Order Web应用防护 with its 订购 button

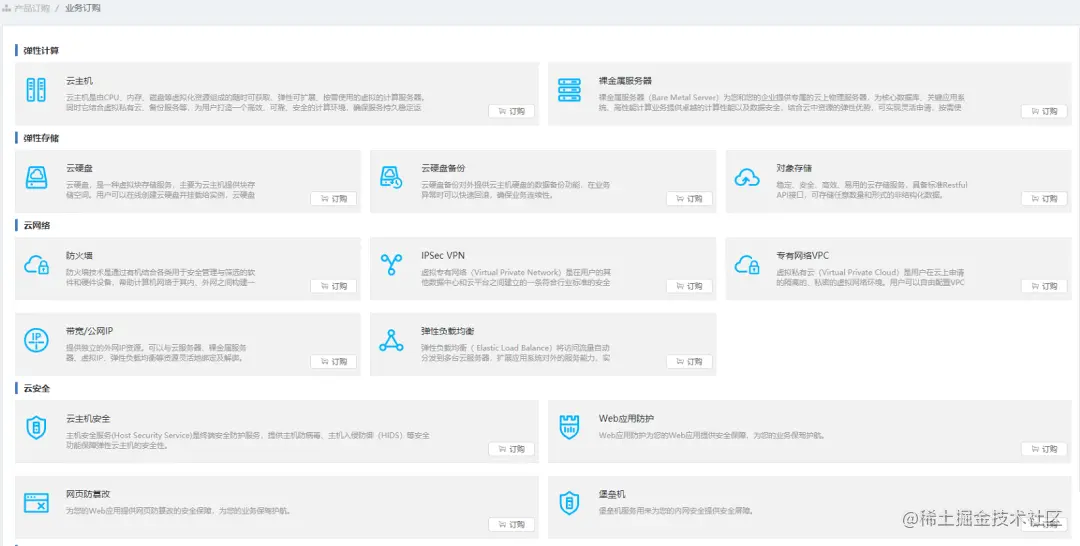(x=1043, y=450)
